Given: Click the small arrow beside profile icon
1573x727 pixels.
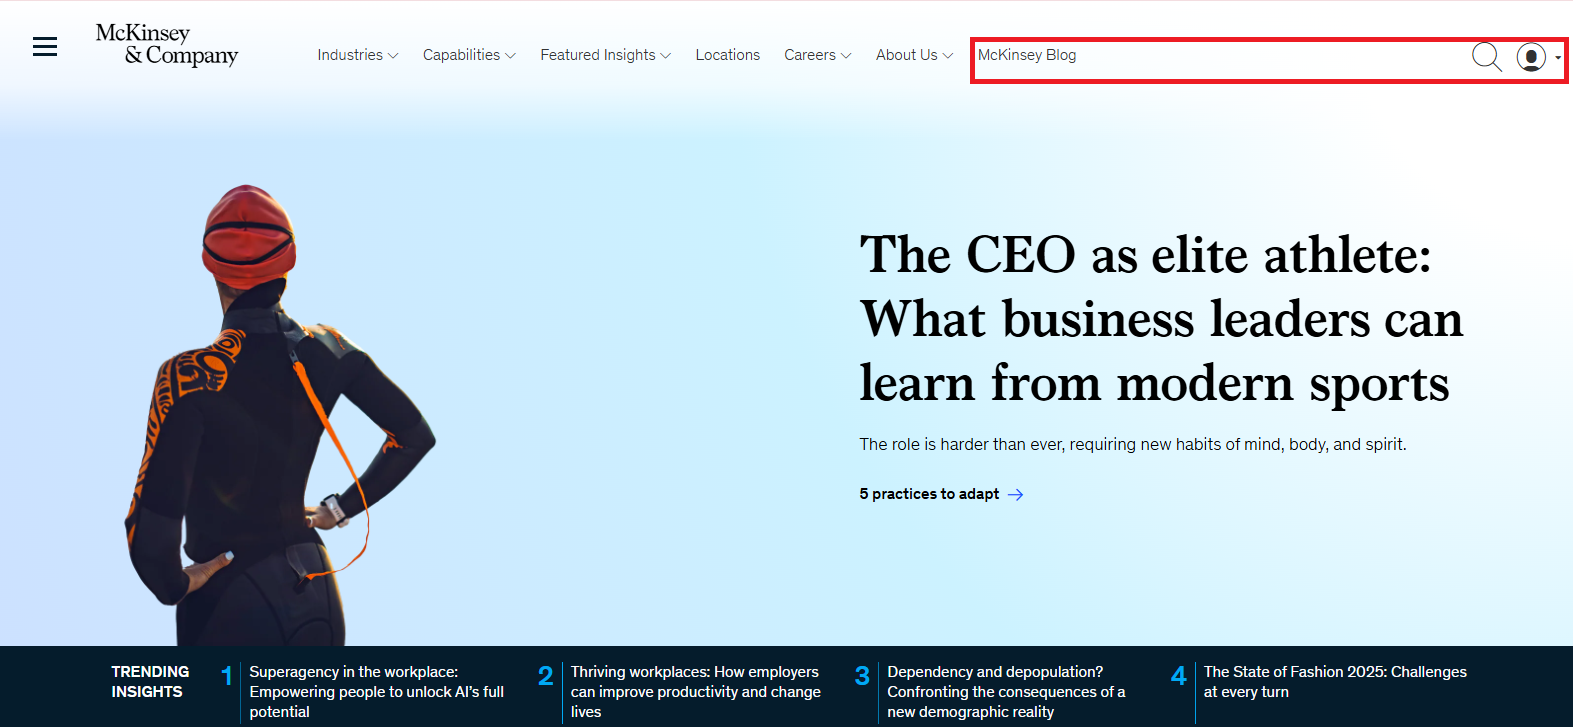Looking at the screenshot, I should pos(1558,58).
